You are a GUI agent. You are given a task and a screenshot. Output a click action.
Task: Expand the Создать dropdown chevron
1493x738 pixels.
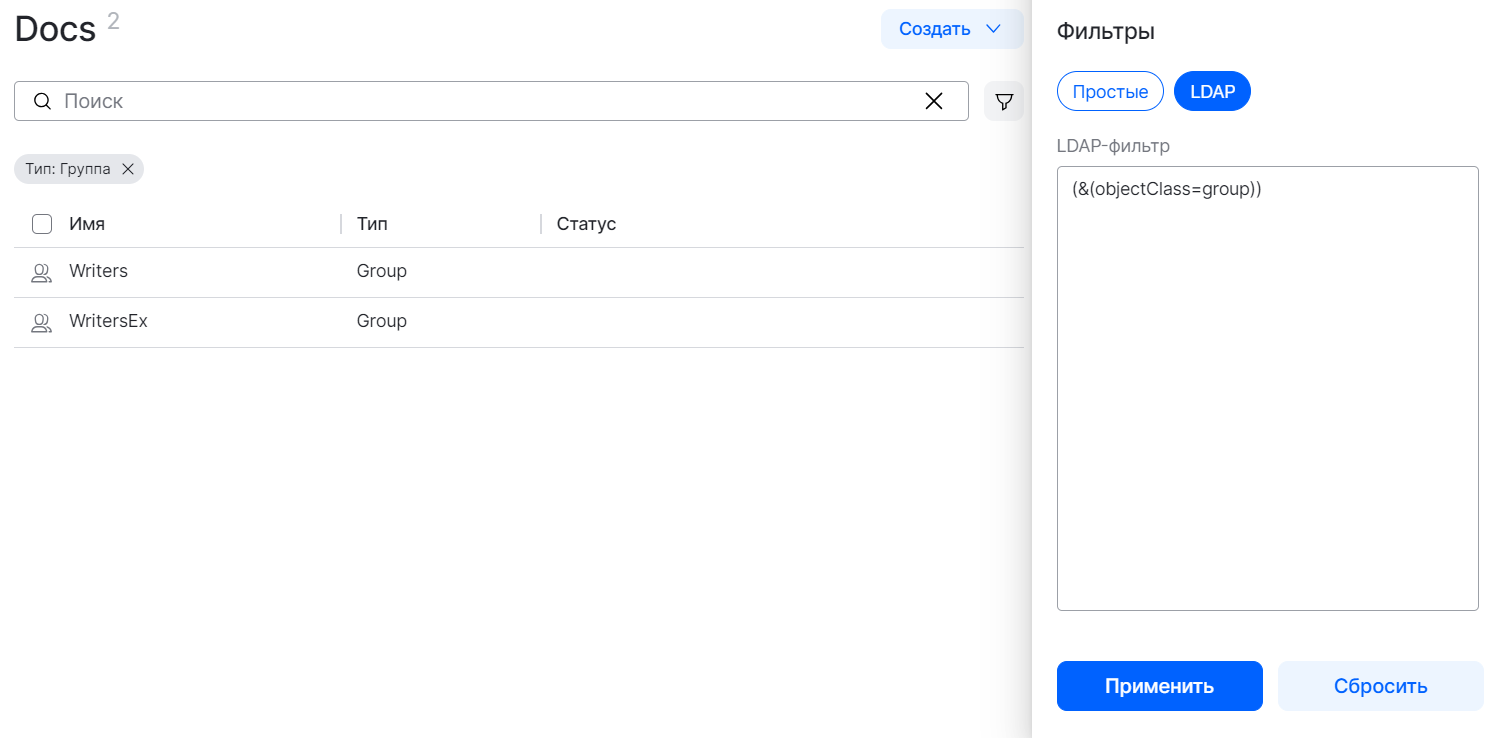(994, 29)
